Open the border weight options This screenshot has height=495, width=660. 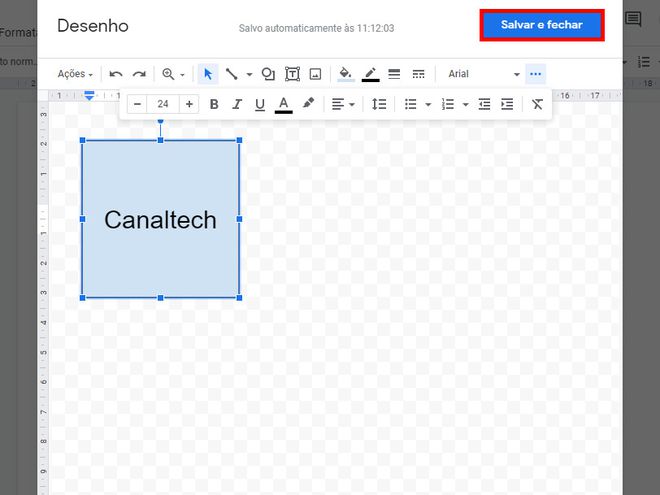(x=394, y=74)
